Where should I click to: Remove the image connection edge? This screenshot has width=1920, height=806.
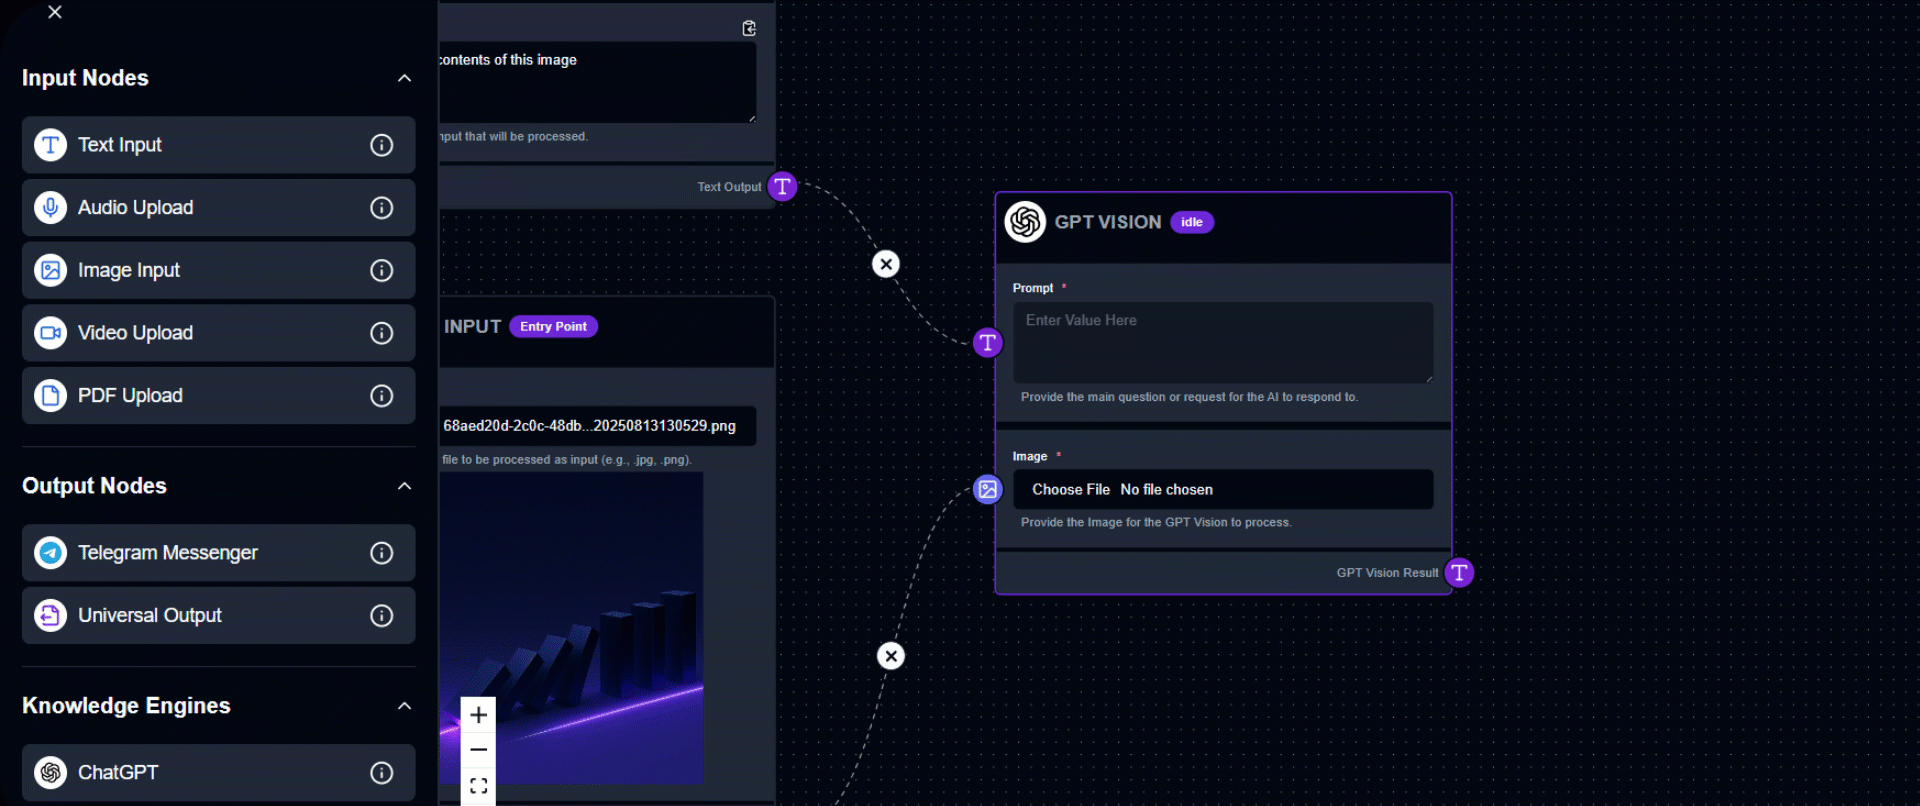(891, 656)
